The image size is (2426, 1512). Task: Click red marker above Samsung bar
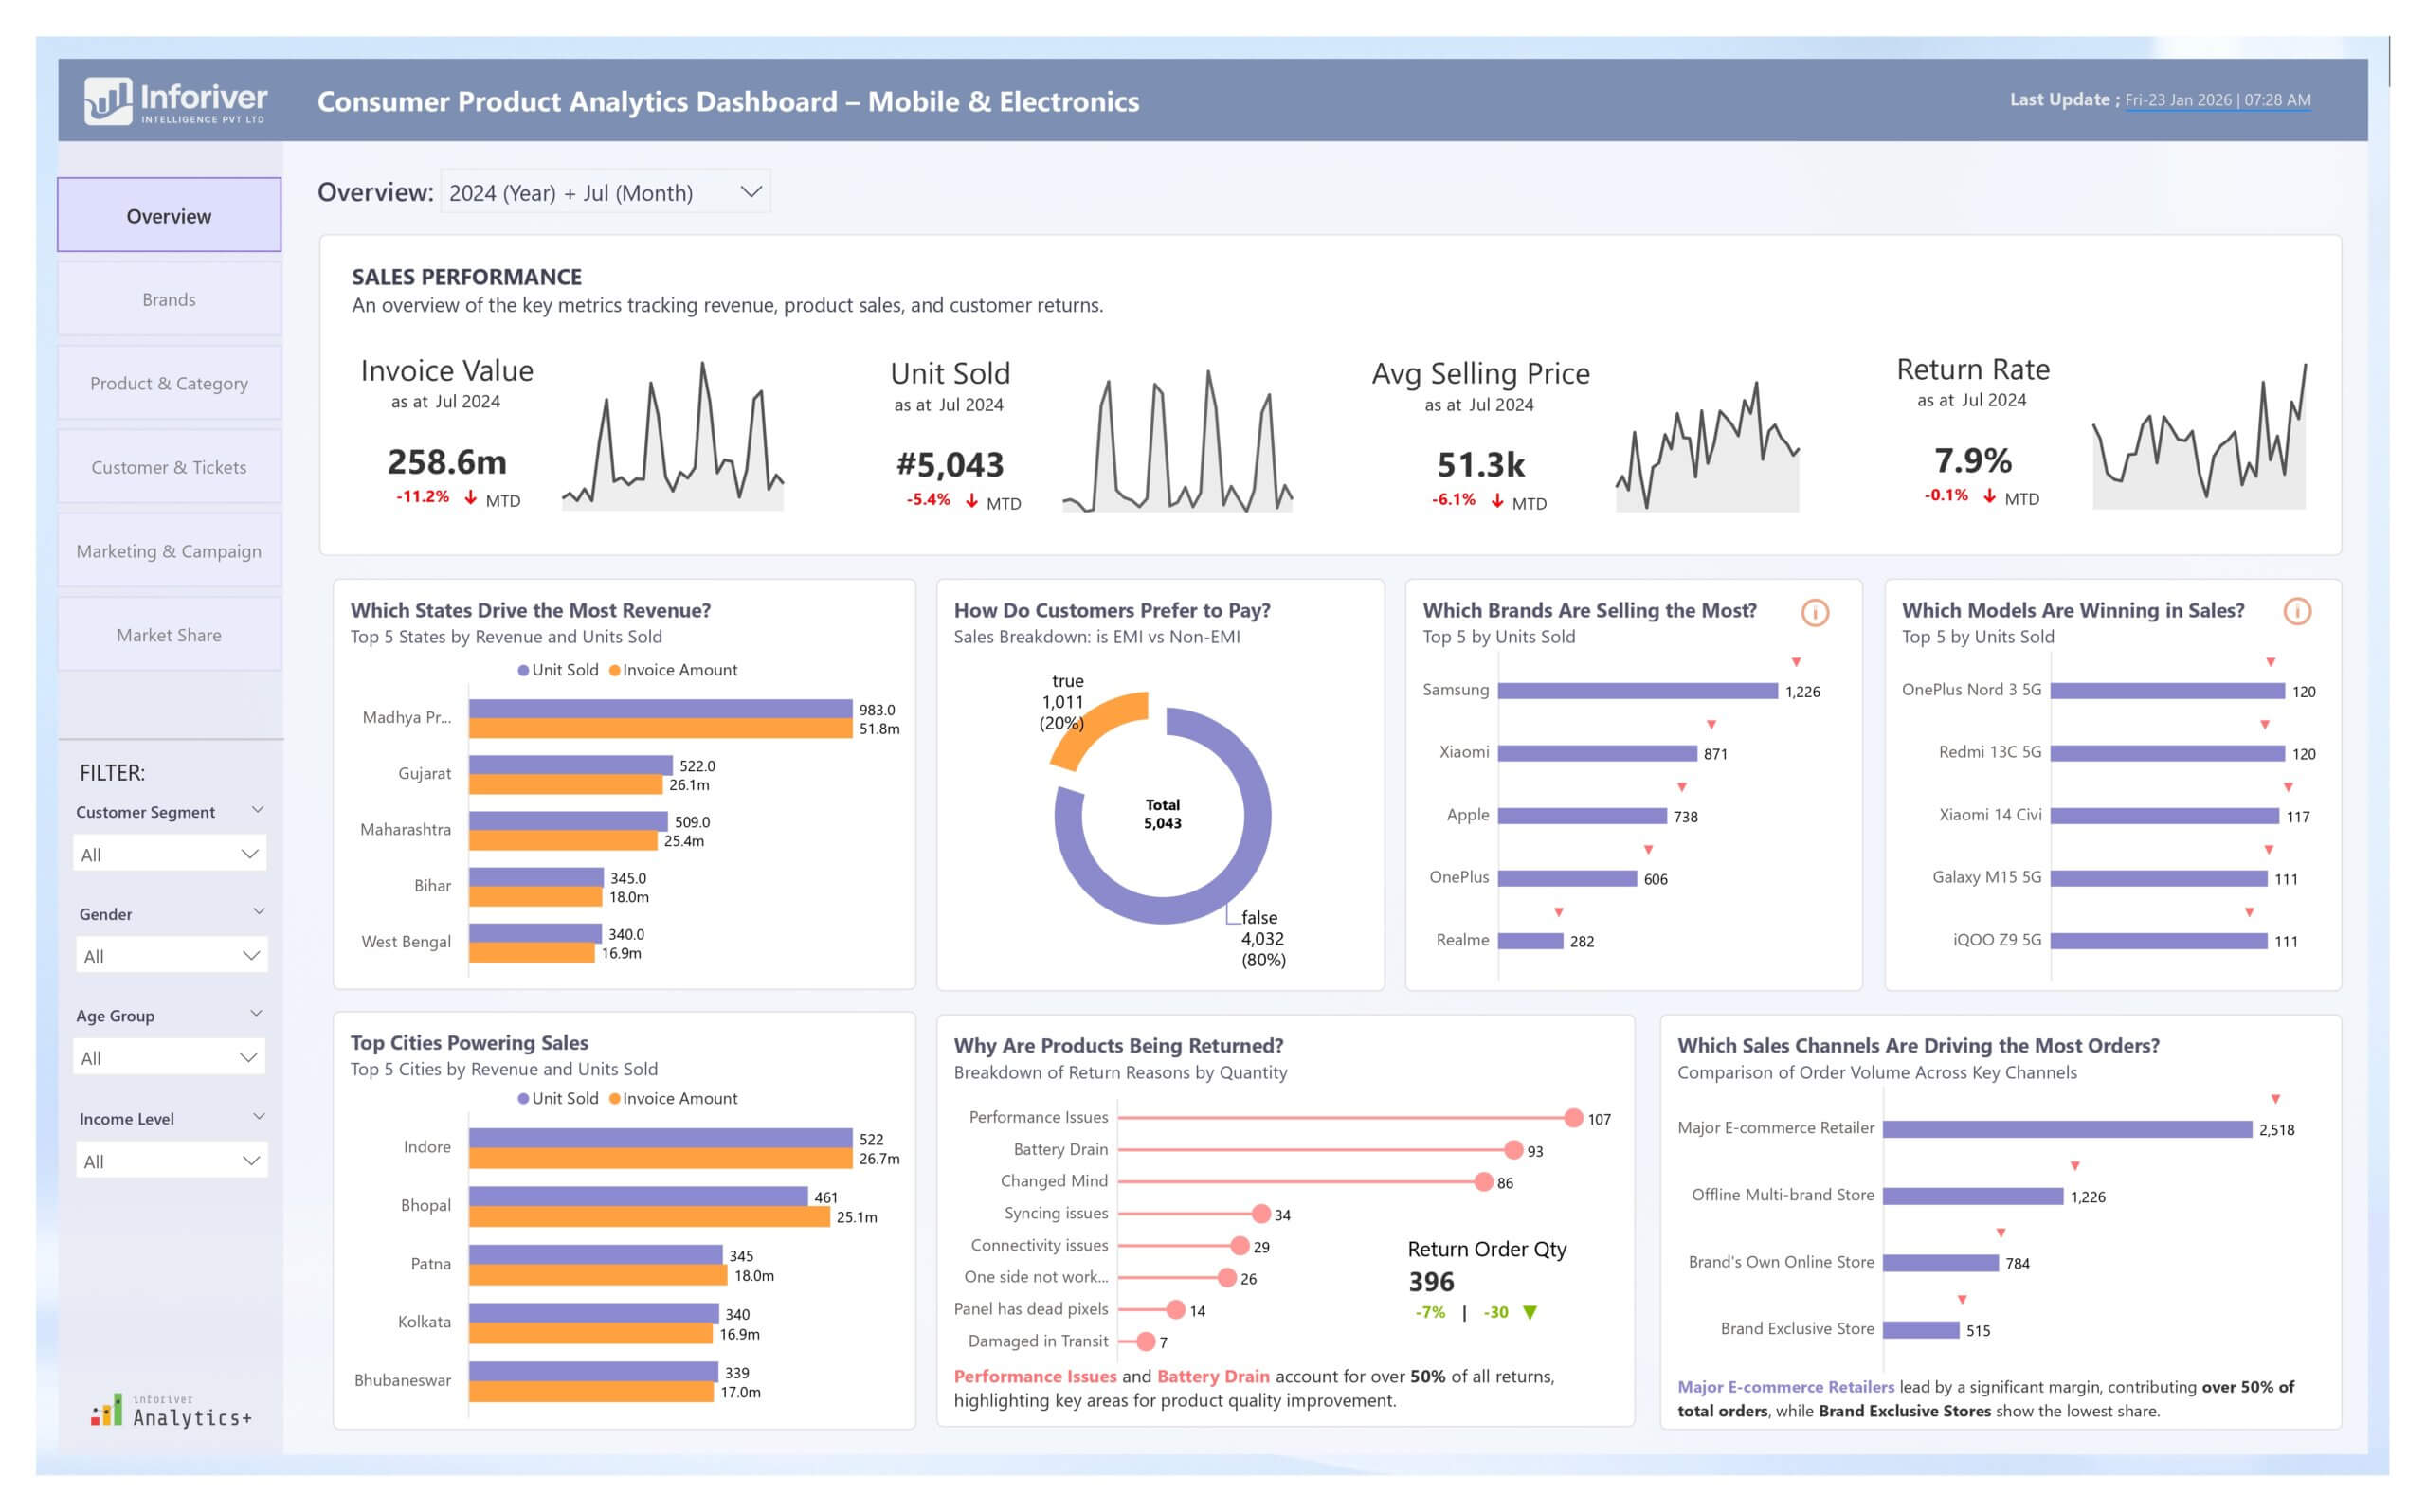point(1796,662)
